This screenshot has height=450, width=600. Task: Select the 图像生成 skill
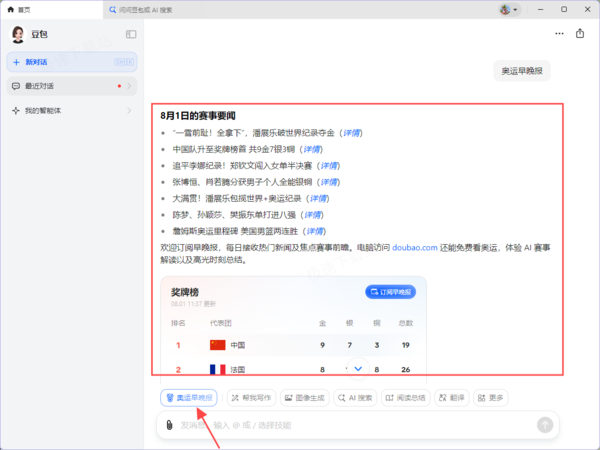pyautogui.click(x=305, y=398)
